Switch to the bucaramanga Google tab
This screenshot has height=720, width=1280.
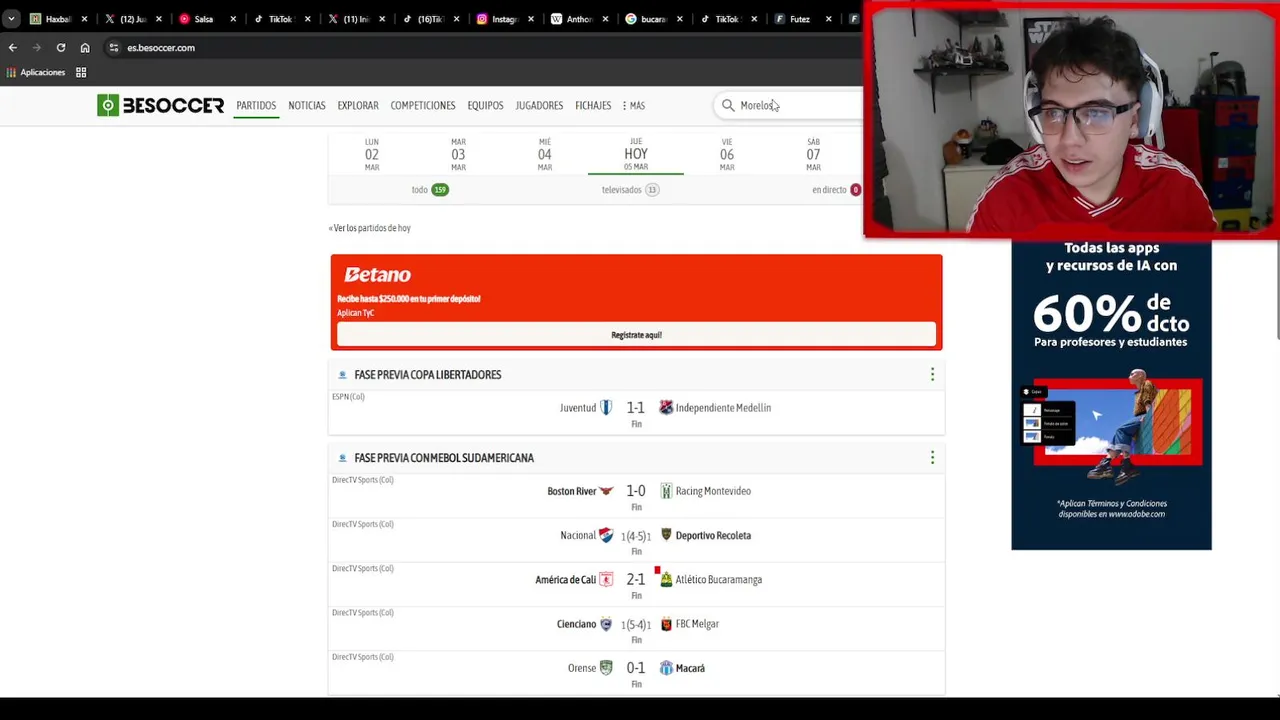click(653, 19)
